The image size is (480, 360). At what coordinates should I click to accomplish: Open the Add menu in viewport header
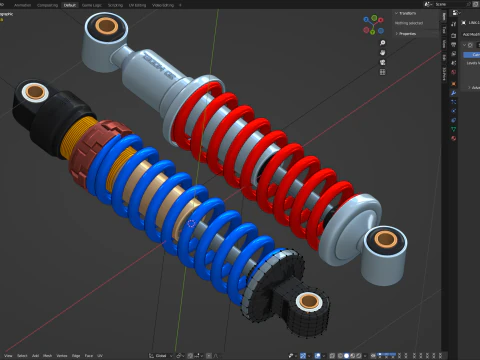[x=35, y=356]
